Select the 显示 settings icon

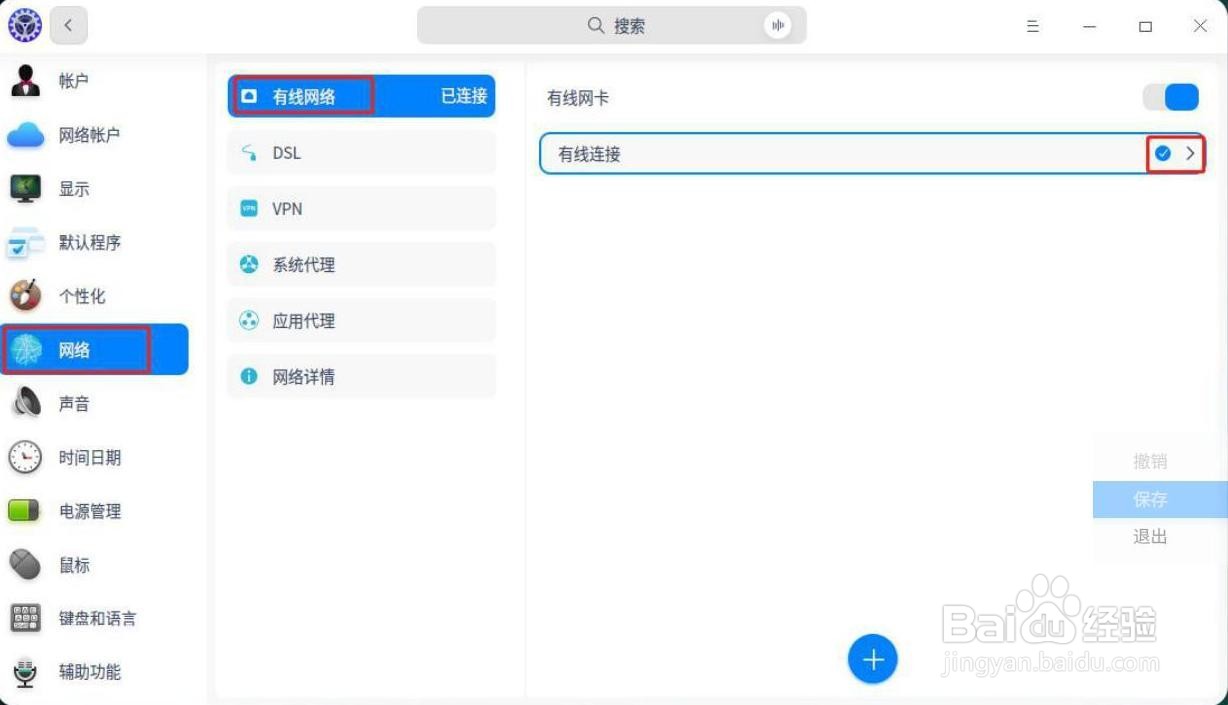23,188
